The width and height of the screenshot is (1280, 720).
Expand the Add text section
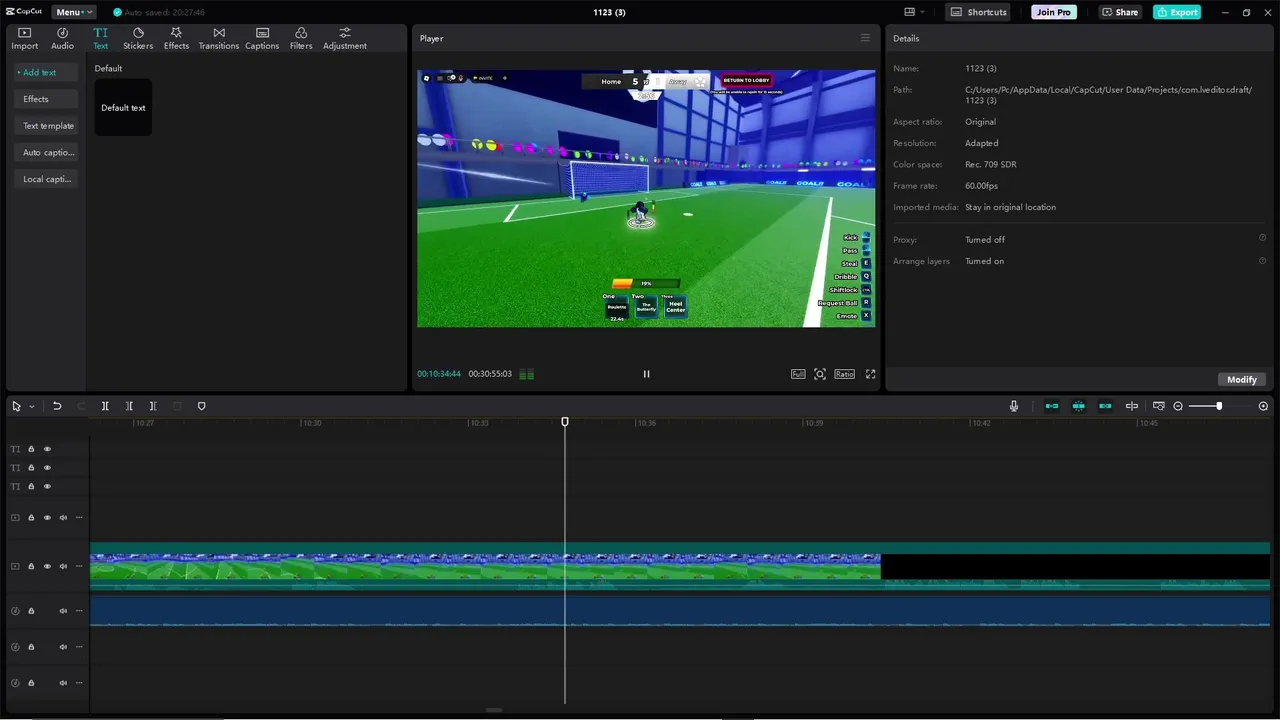[45, 72]
